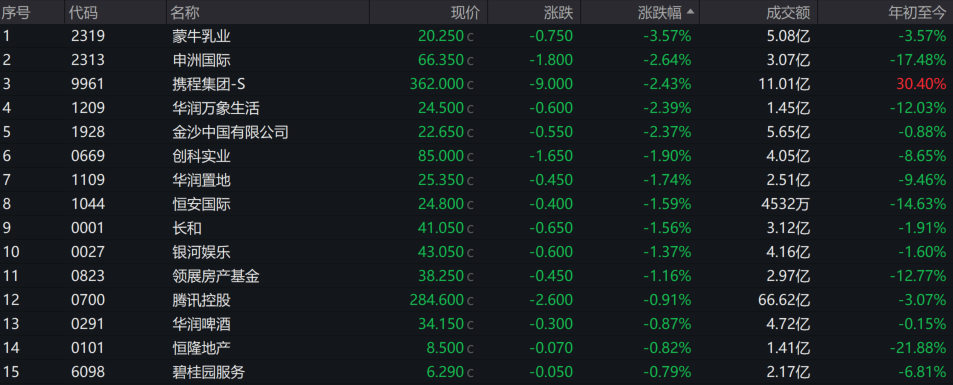Image resolution: width=953 pixels, height=385 pixels.
Task: Click the 代码 column header
Action: (83, 12)
